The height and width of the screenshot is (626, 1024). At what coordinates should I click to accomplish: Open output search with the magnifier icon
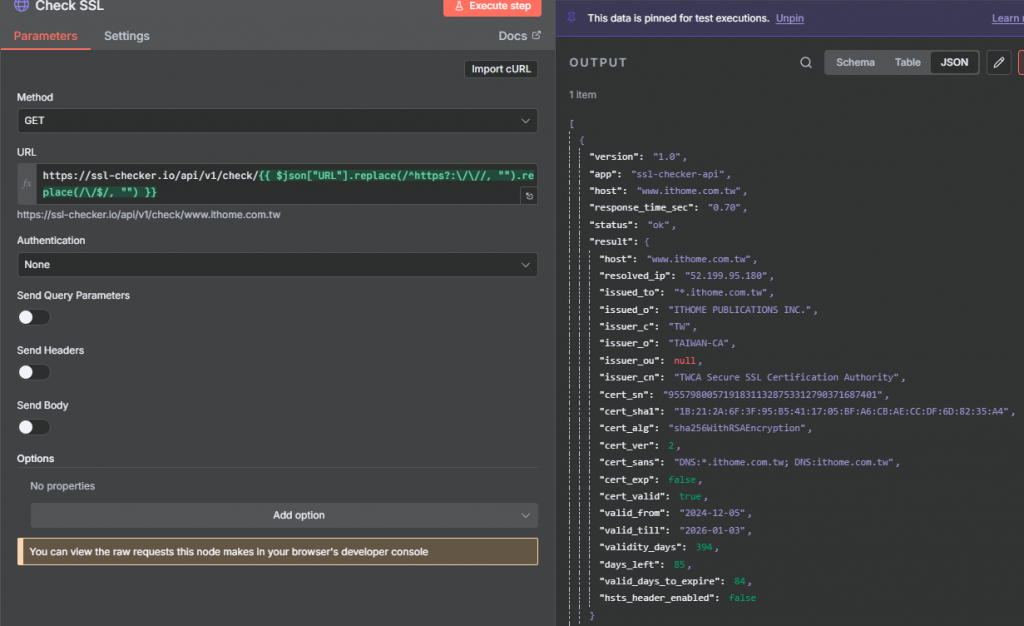pos(806,63)
